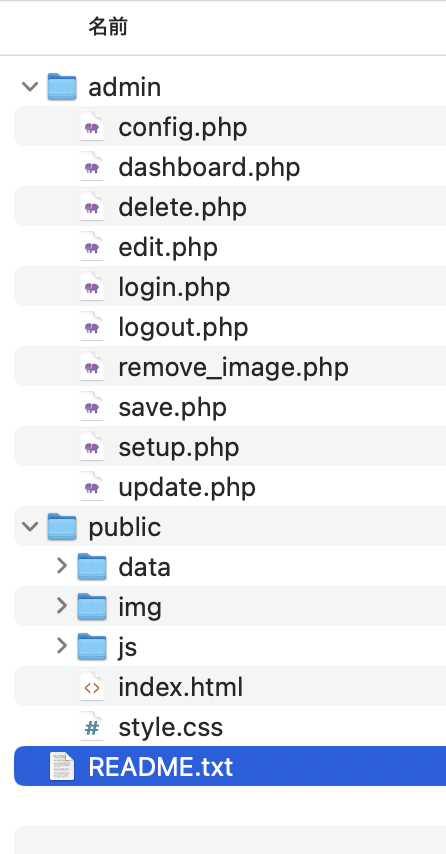The width and height of the screenshot is (446, 854).
Task: Click the admin folder icon
Action: (x=62, y=87)
